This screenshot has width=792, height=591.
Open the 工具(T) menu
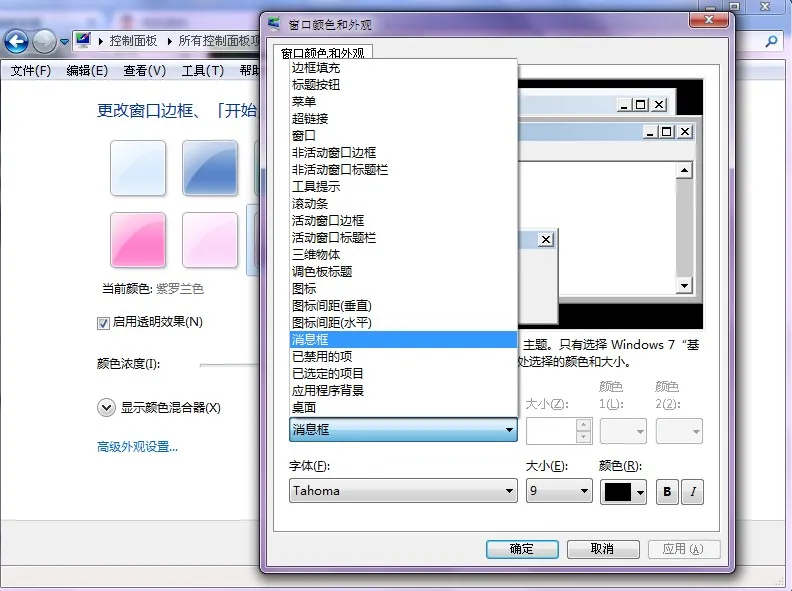click(202, 71)
